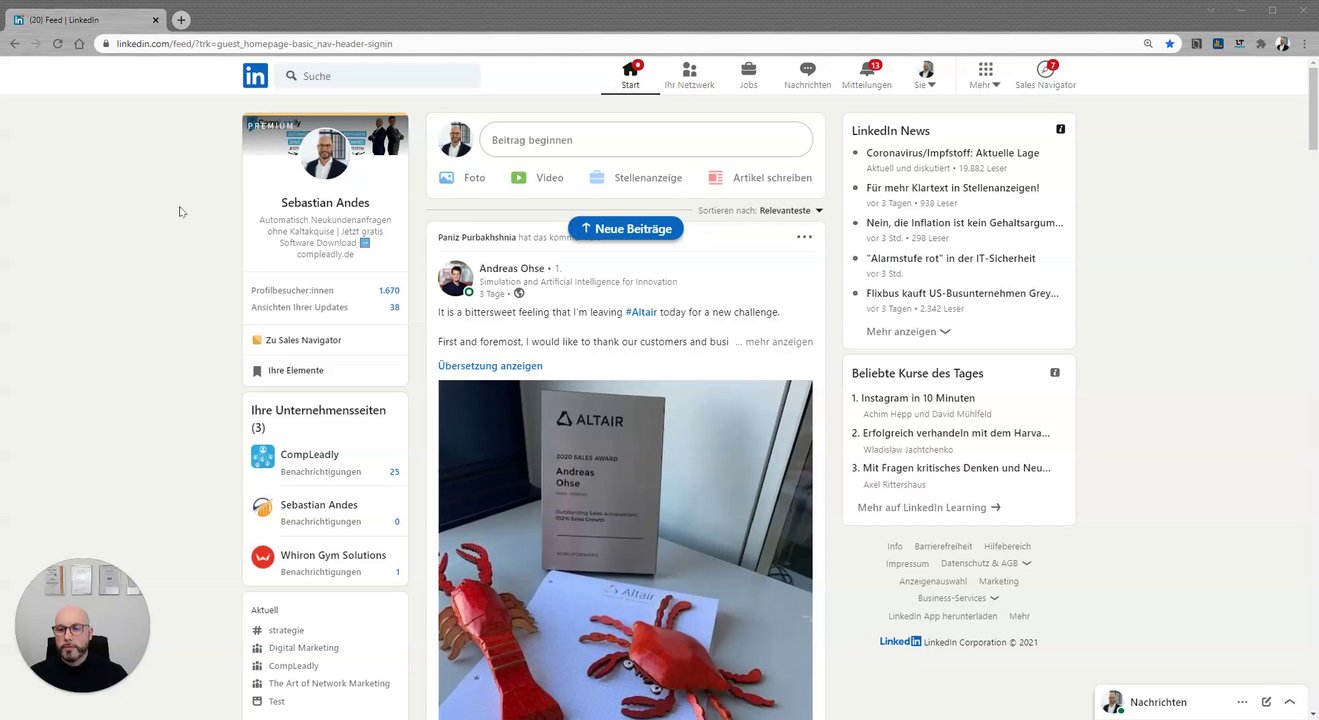
Task: Focus the Suche search field
Action: pyautogui.click(x=378, y=76)
